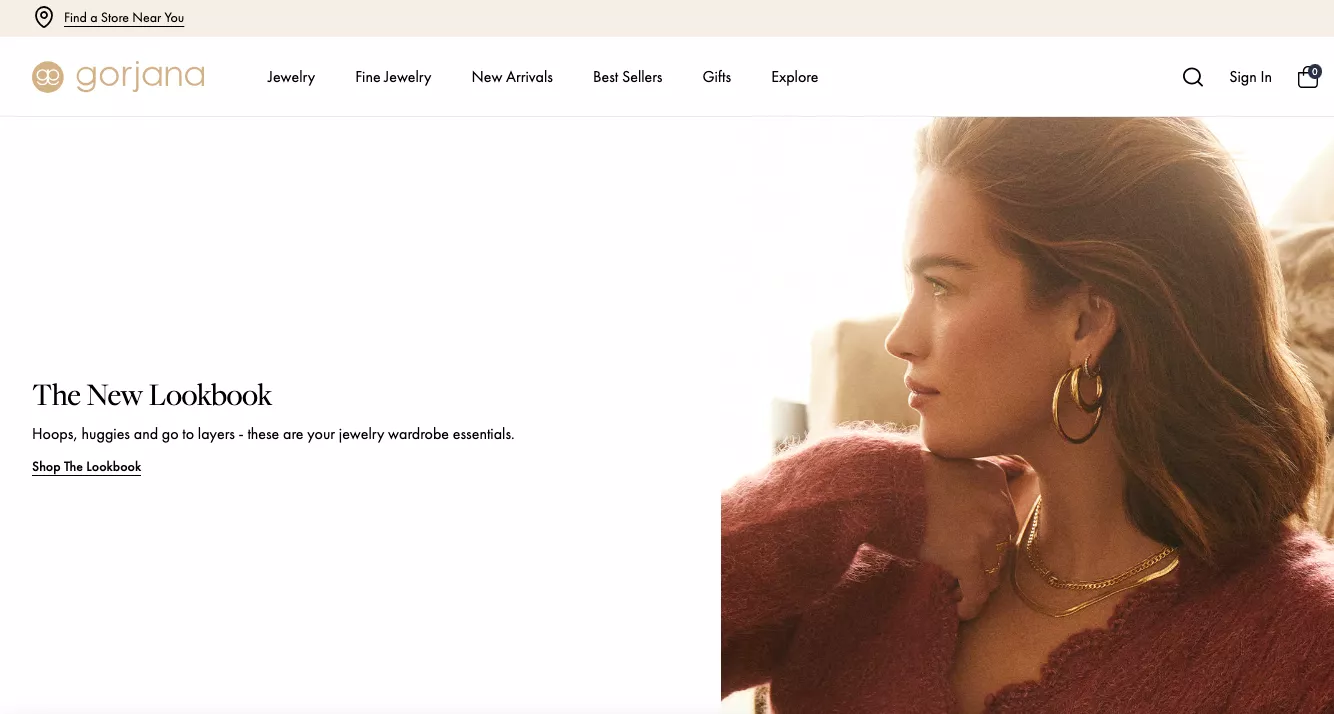Select Fine Jewelry in the navigation
This screenshot has width=1334, height=714.
tap(393, 77)
